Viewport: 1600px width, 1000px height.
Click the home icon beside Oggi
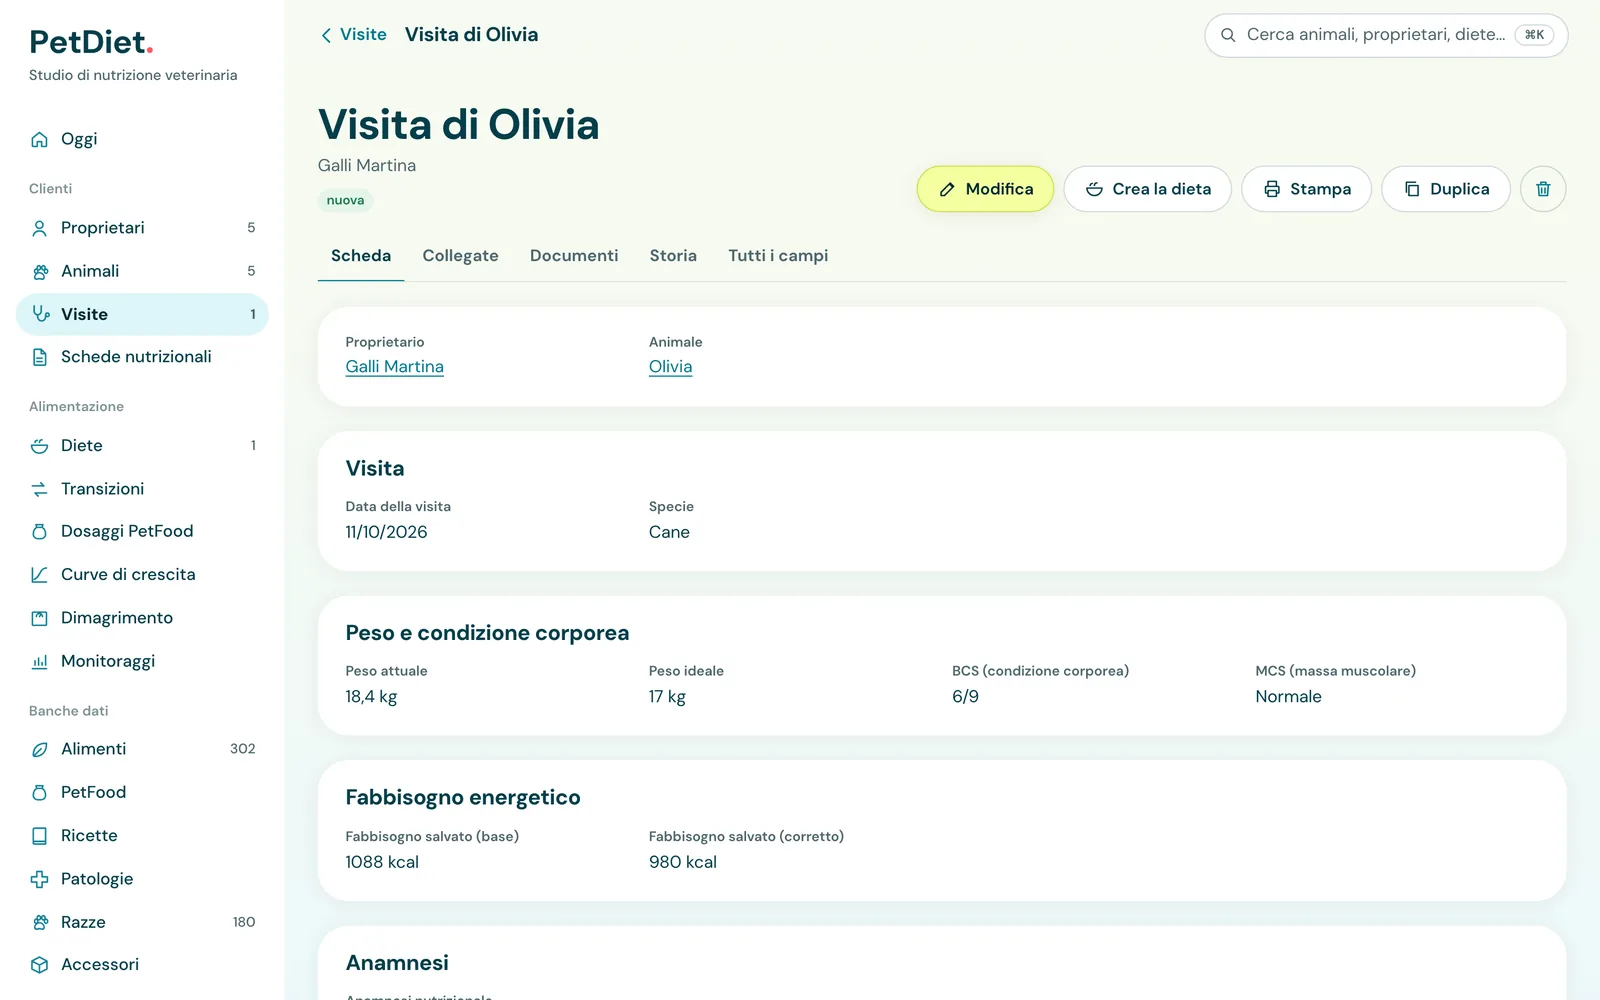(40, 140)
